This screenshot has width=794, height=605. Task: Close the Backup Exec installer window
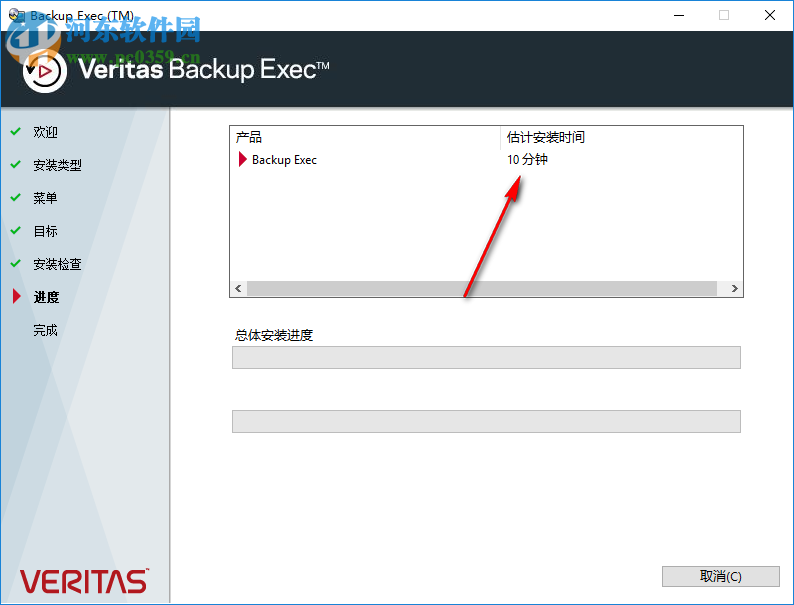[x=770, y=15]
